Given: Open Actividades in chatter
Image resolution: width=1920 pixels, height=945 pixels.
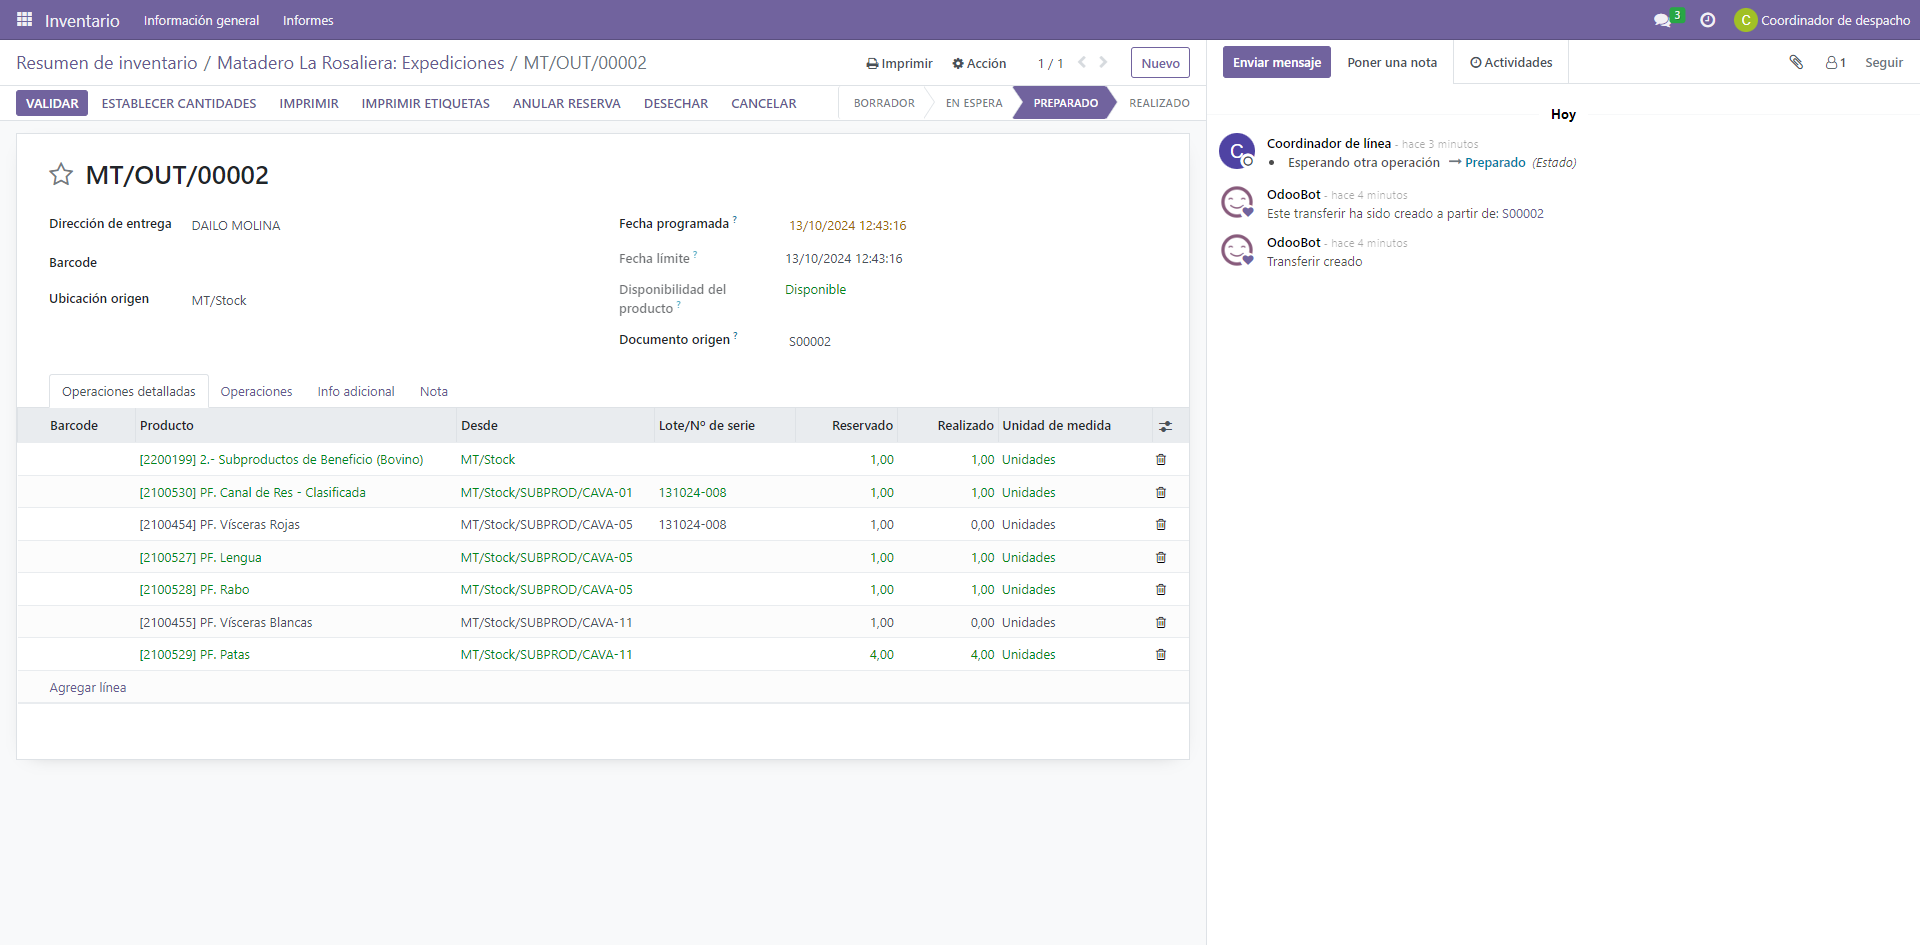Looking at the screenshot, I should tap(1511, 62).
